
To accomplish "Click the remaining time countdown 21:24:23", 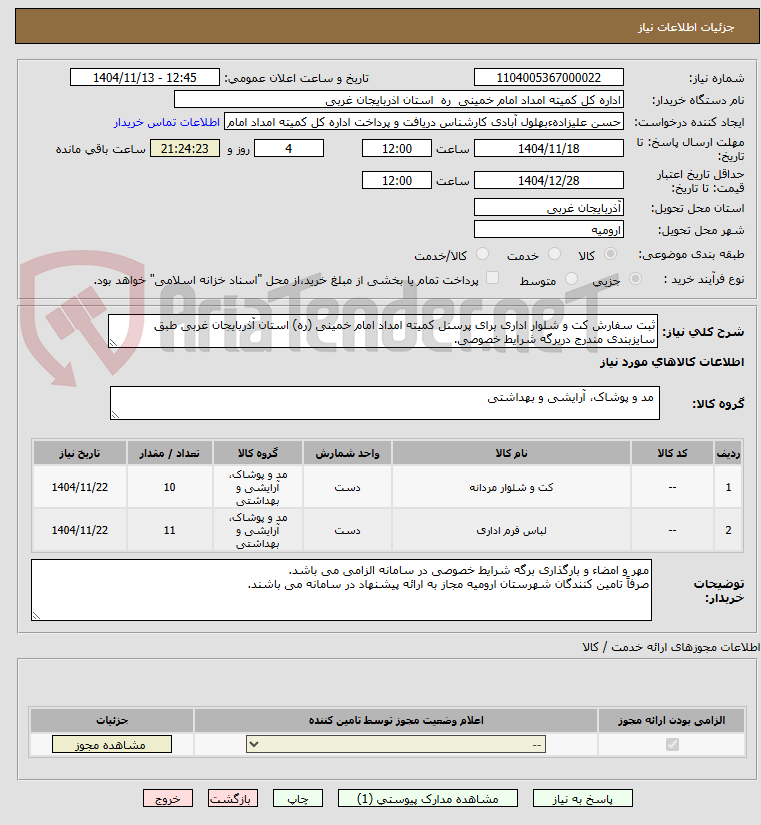I will 185,148.
